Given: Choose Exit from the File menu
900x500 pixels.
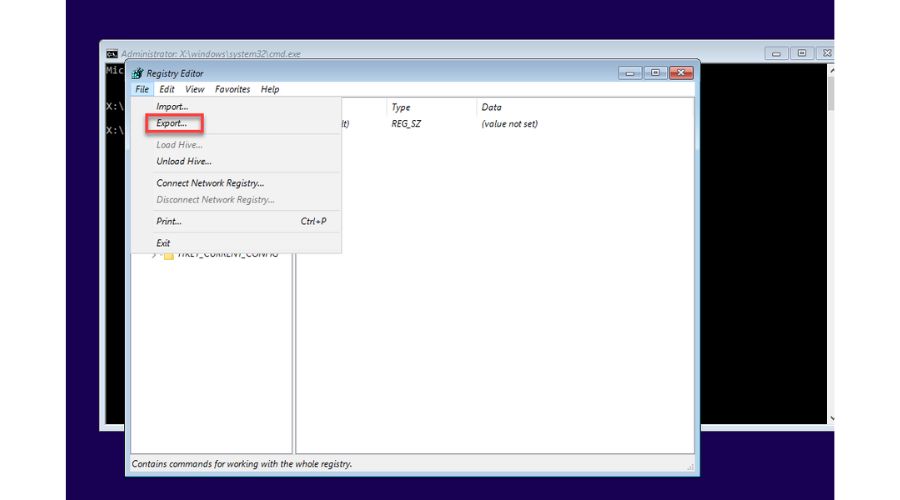Looking at the screenshot, I should point(236,243).
